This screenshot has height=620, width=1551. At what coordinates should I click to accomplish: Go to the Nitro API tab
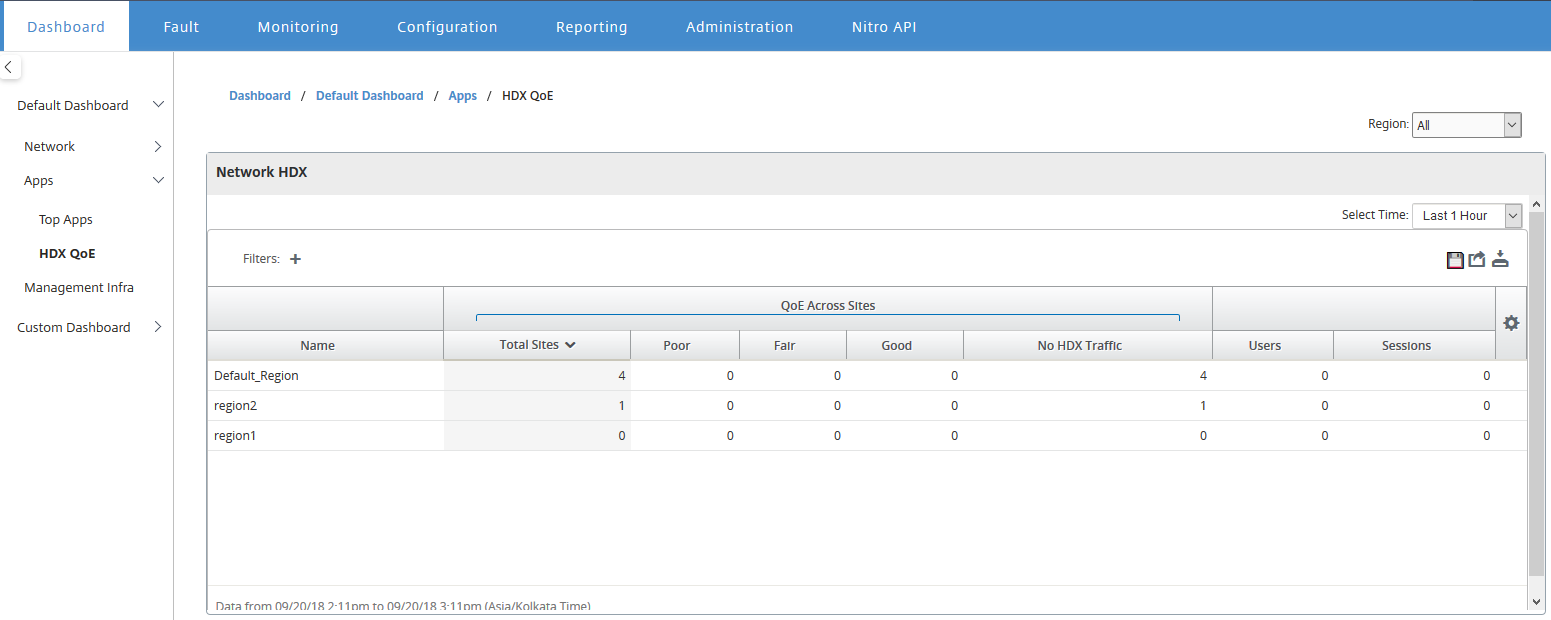click(x=884, y=27)
